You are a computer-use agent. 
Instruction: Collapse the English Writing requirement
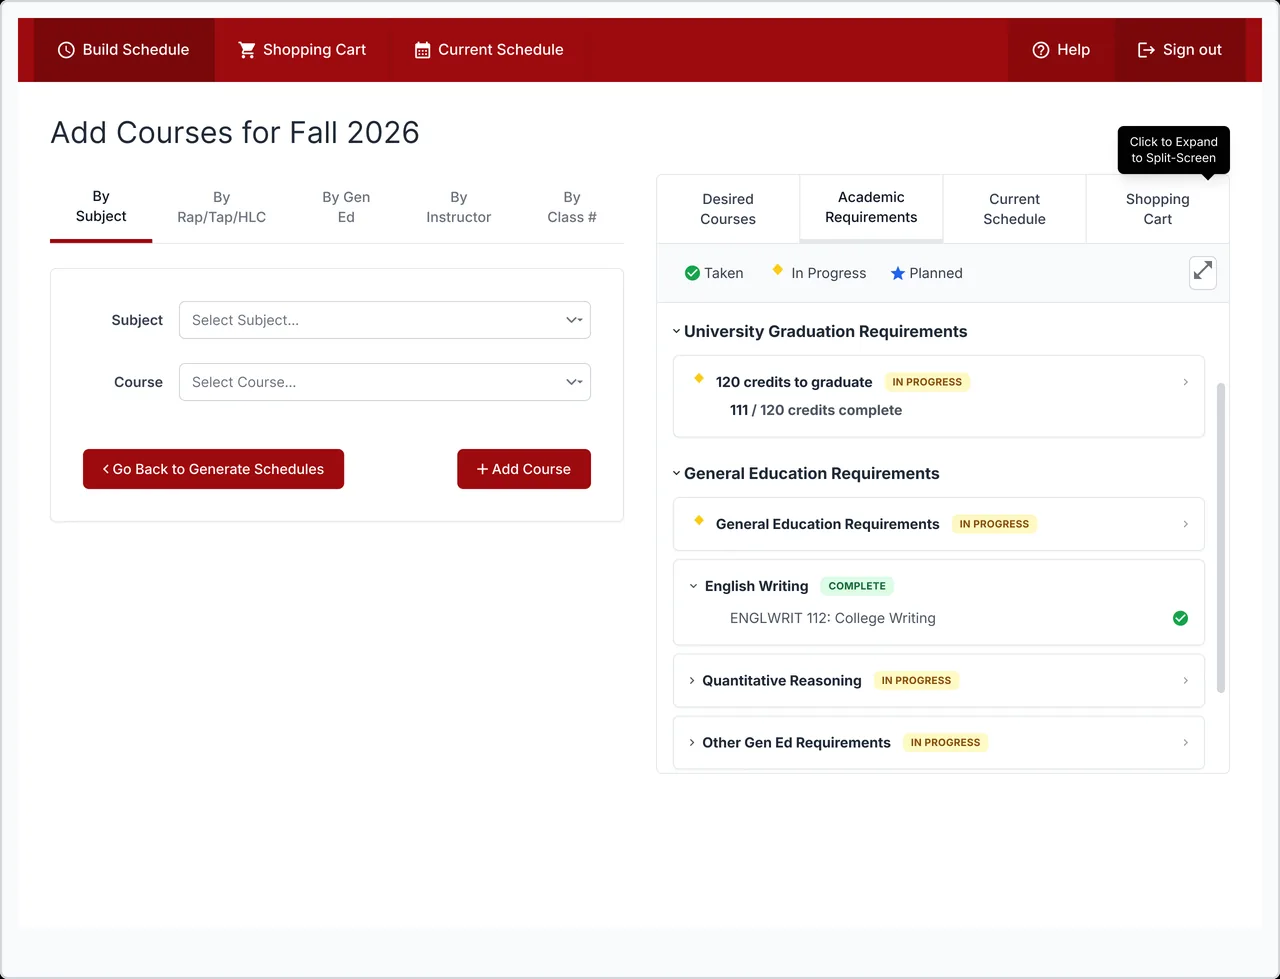tap(693, 586)
